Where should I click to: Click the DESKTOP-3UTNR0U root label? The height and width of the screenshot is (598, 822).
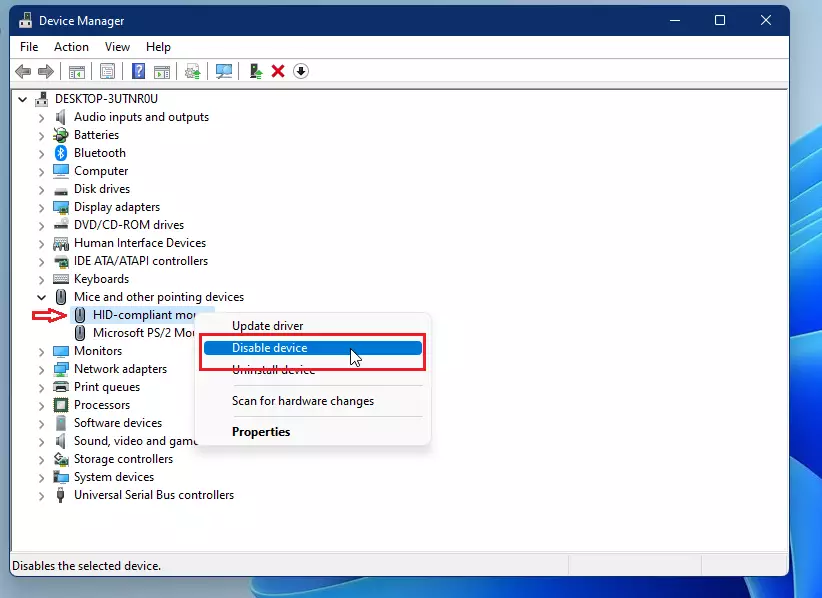click(x=106, y=99)
